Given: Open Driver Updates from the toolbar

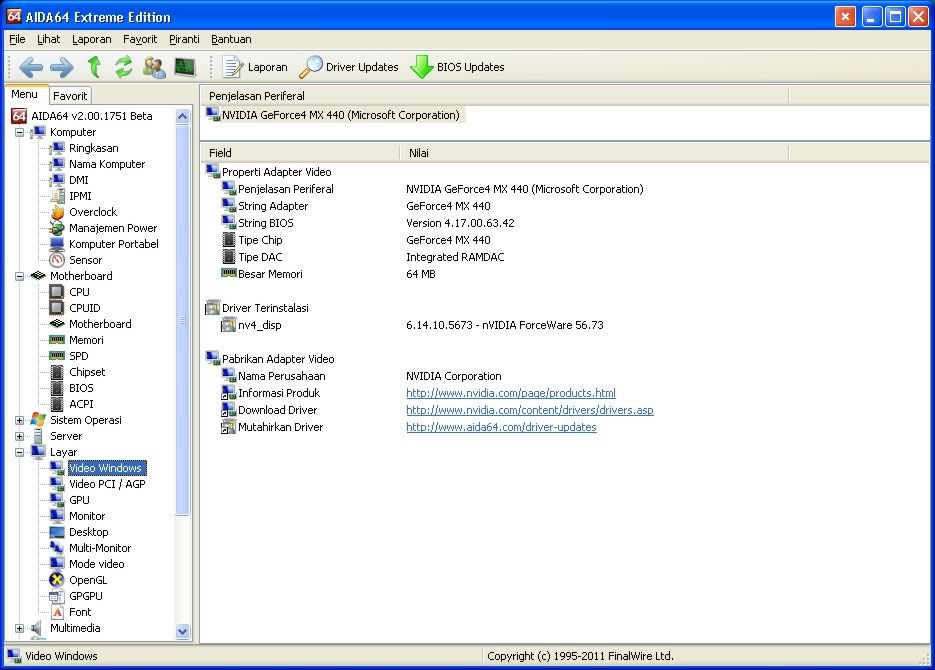Looking at the screenshot, I should (x=349, y=67).
